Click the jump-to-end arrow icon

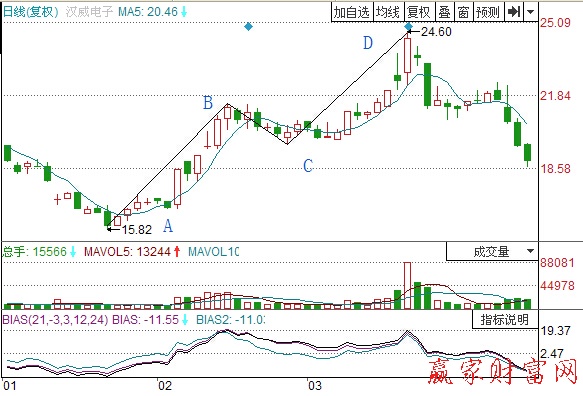click(514, 12)
